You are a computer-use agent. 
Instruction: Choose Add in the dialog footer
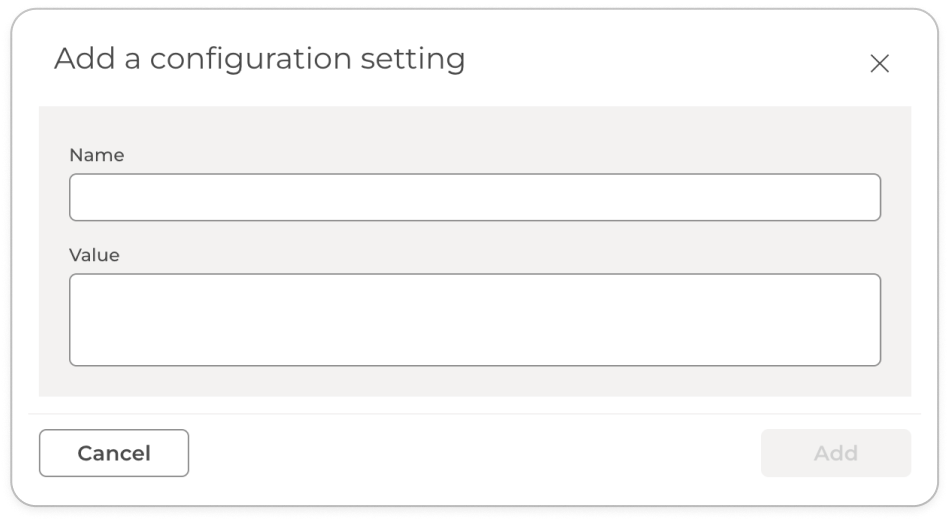[x=835, y=453]
